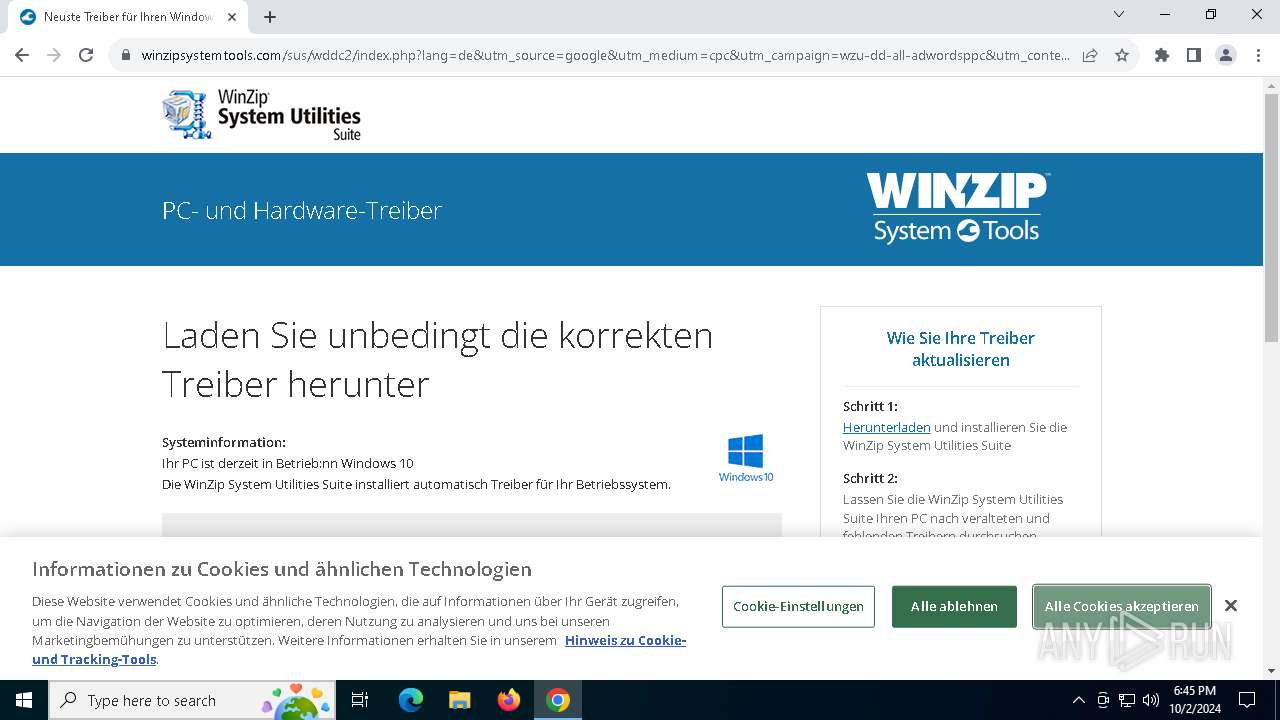Click the cookie banner heading text

click(282, 569)
